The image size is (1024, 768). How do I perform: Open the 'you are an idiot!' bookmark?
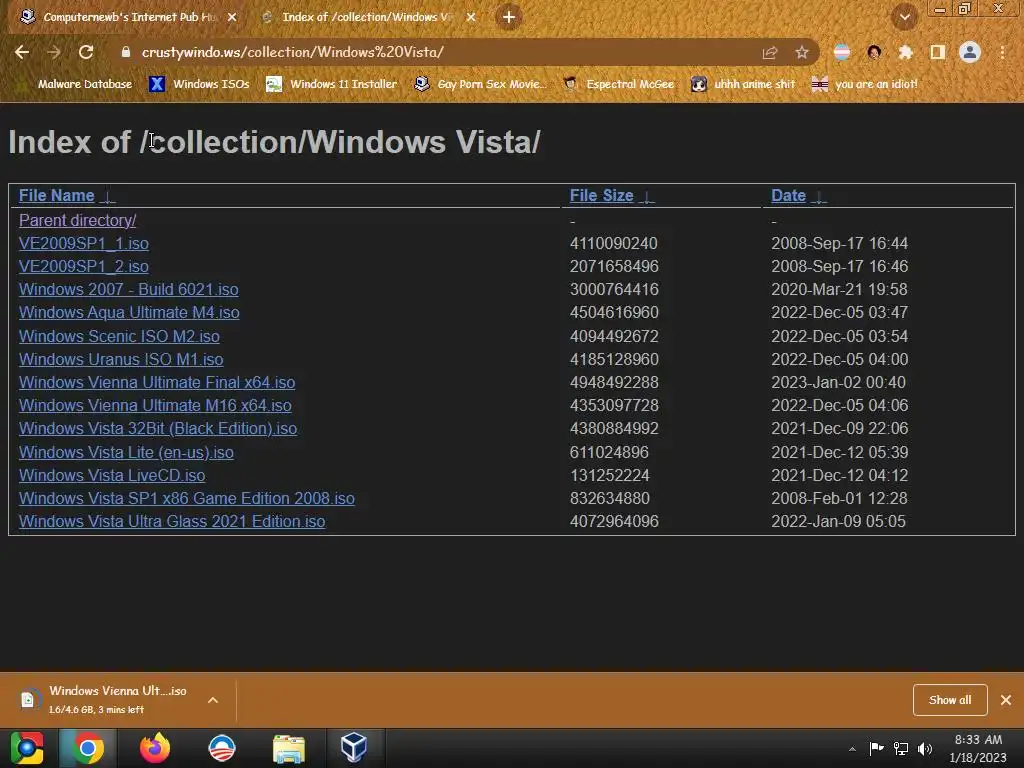[x=865, y=84]
